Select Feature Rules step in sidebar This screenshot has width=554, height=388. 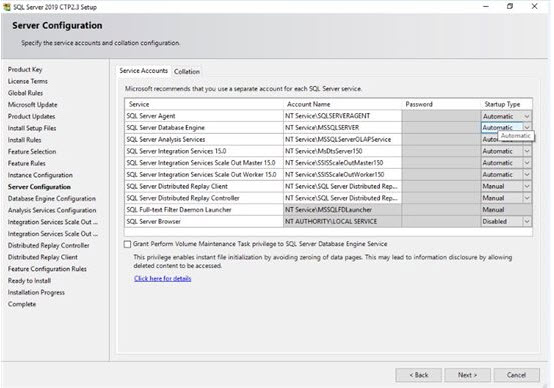[x=26, y=163]
